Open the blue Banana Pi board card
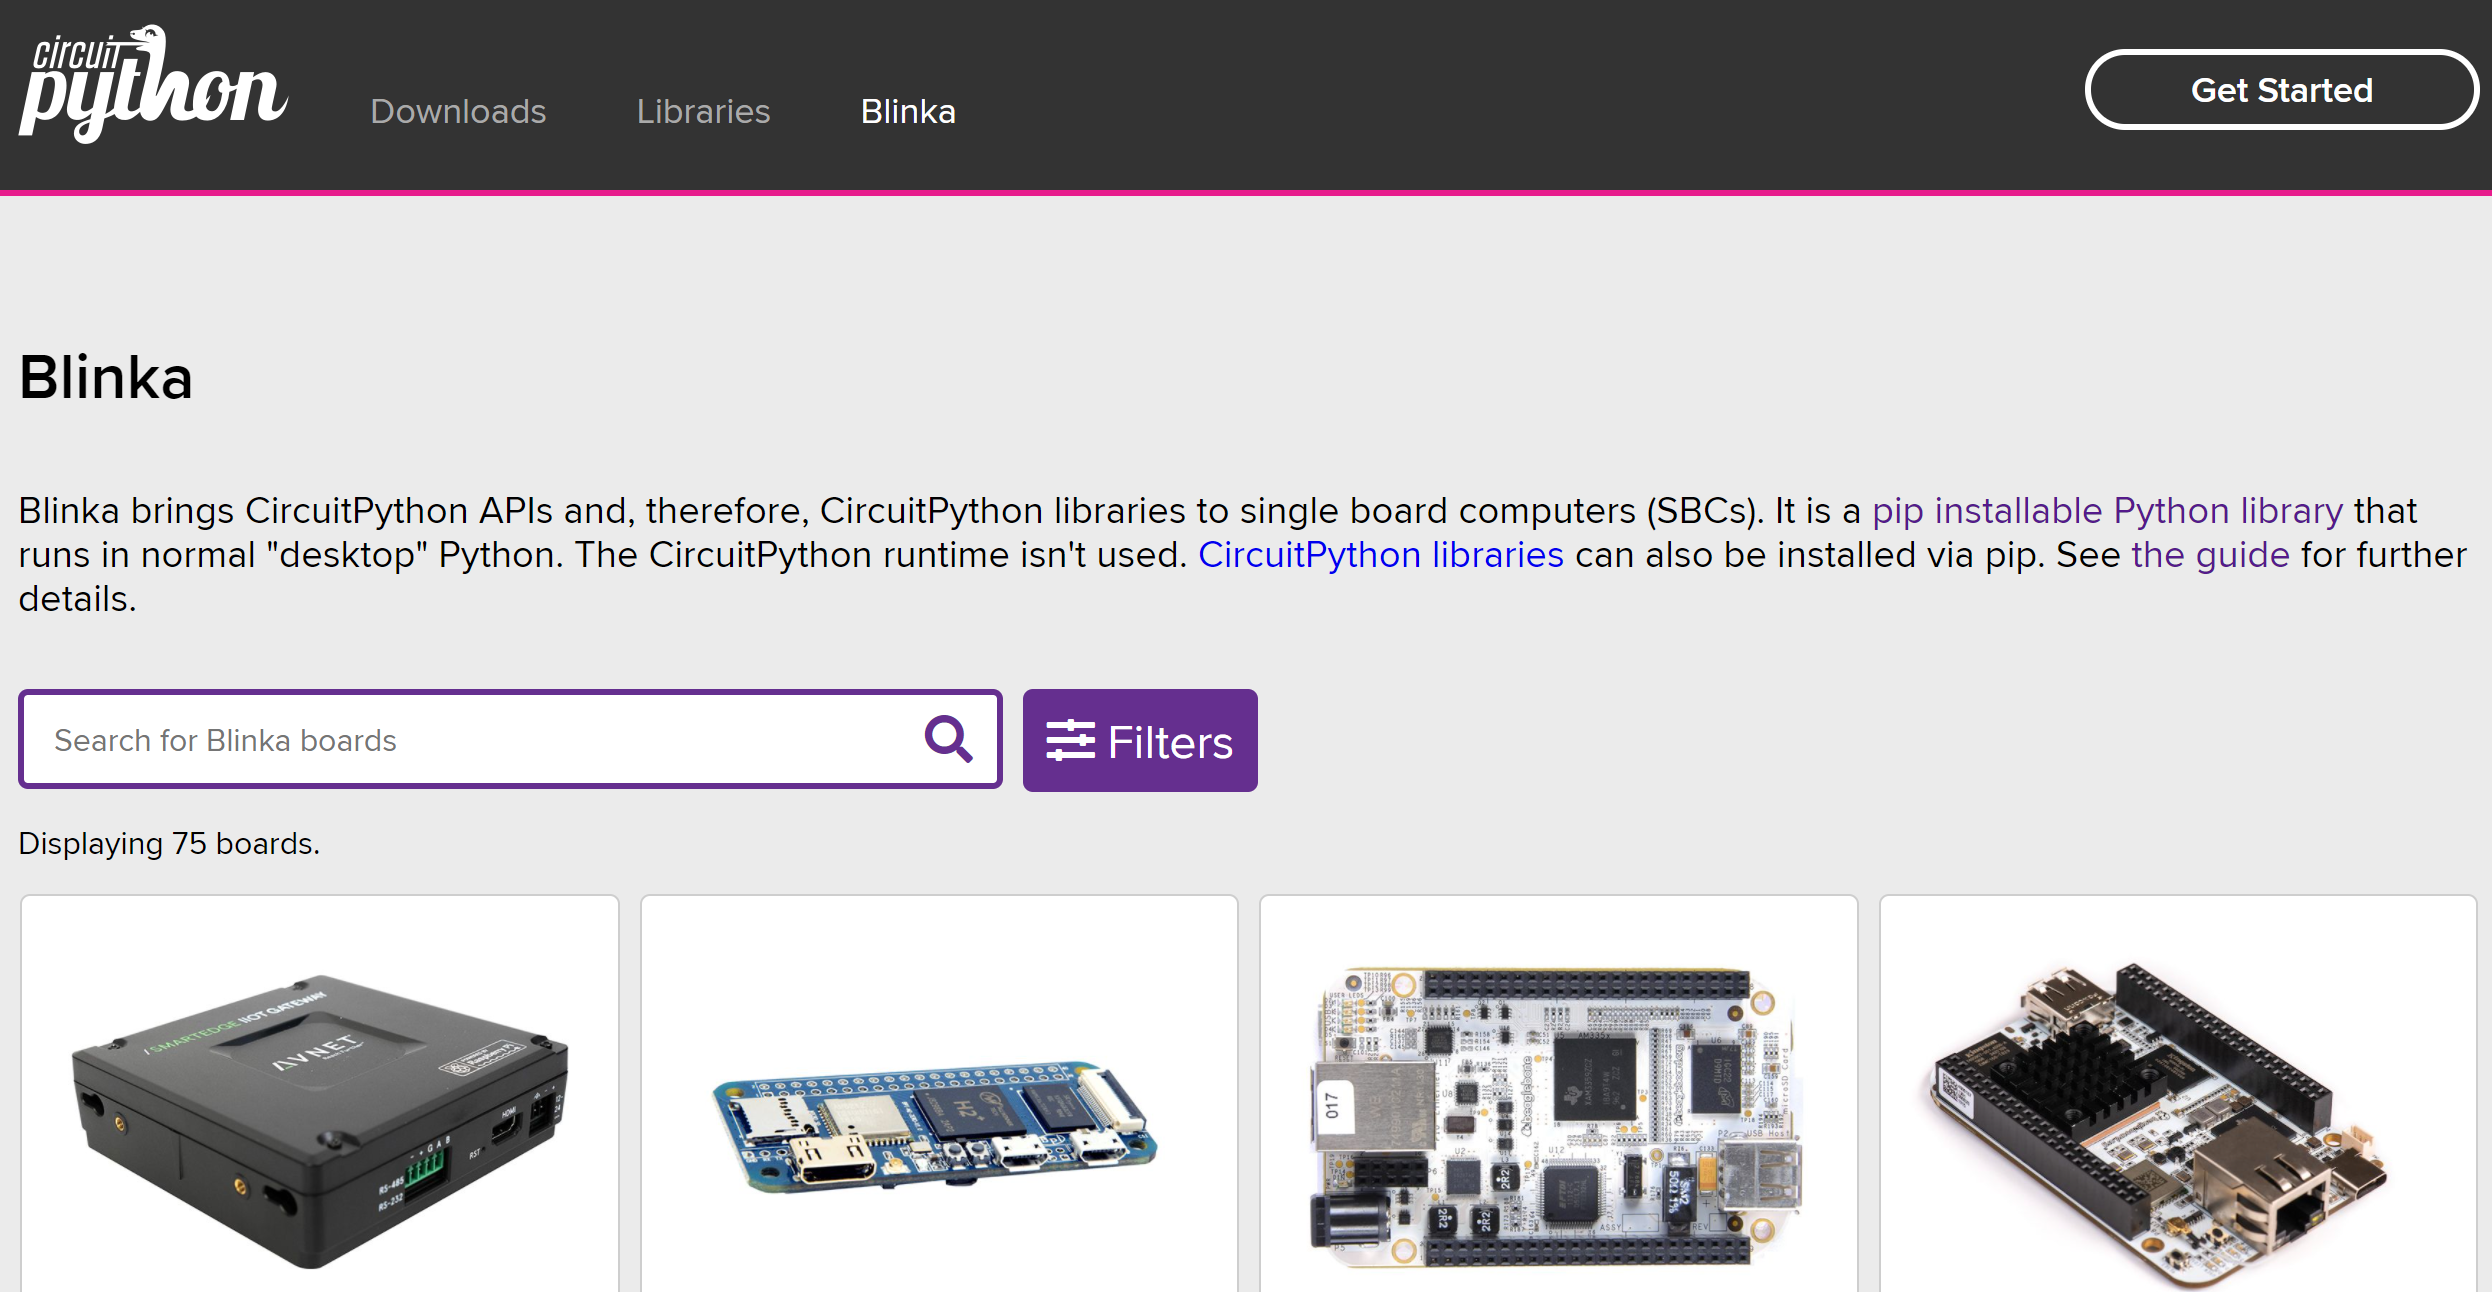Viewport: 2492px width, 1292px height. point(939,1094)
